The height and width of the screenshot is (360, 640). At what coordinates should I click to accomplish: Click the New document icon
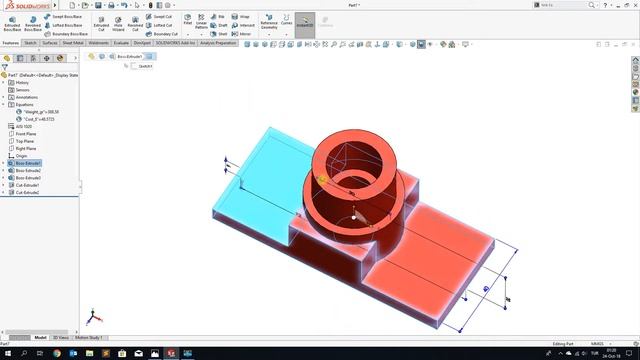click(x=72, y=5)
